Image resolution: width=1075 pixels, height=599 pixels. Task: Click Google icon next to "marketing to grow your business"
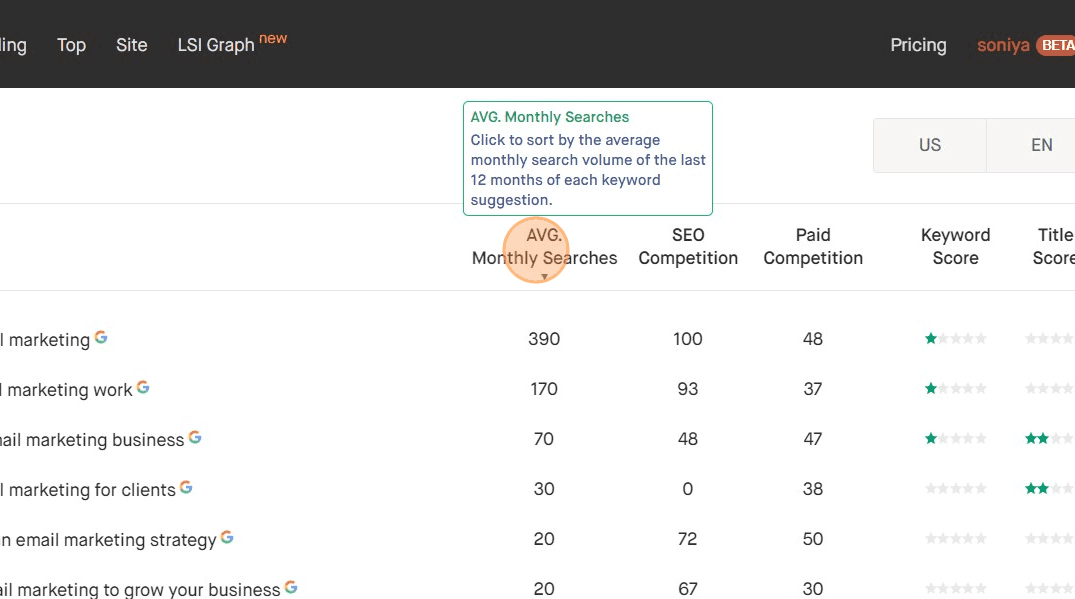pos(290,587)
